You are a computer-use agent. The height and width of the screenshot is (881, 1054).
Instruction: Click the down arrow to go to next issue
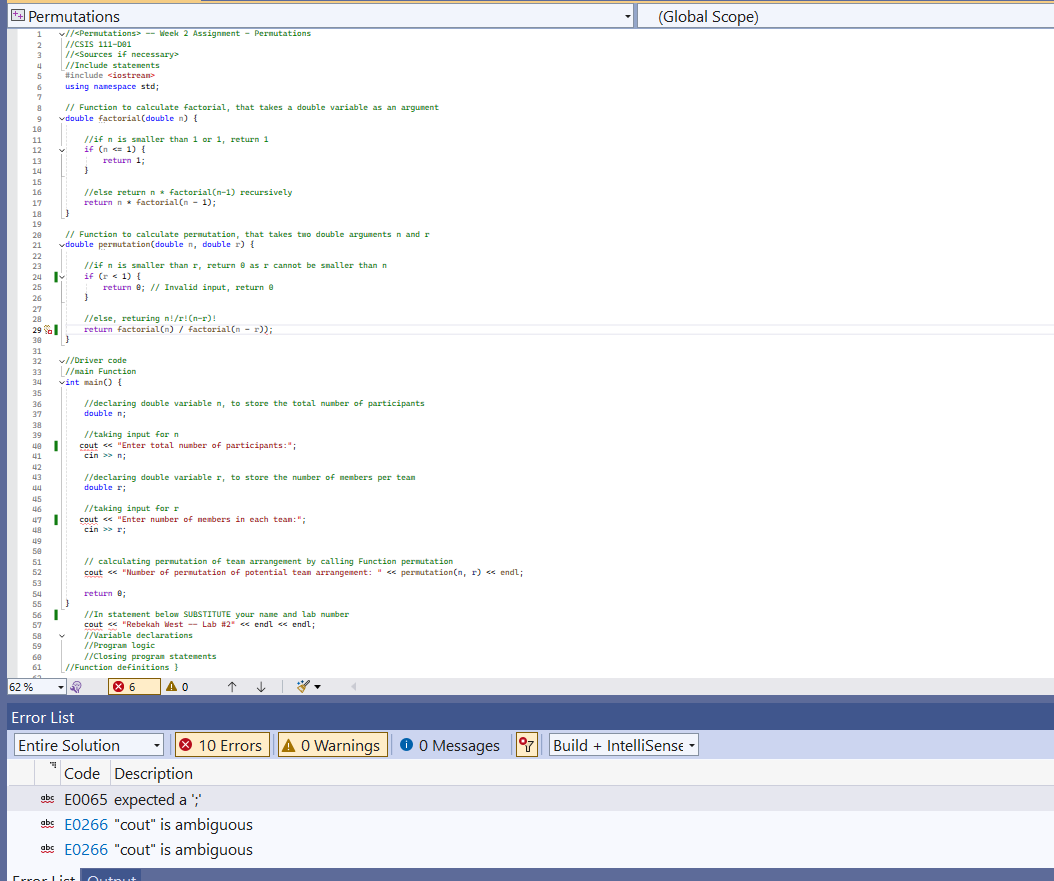(259, 686)
